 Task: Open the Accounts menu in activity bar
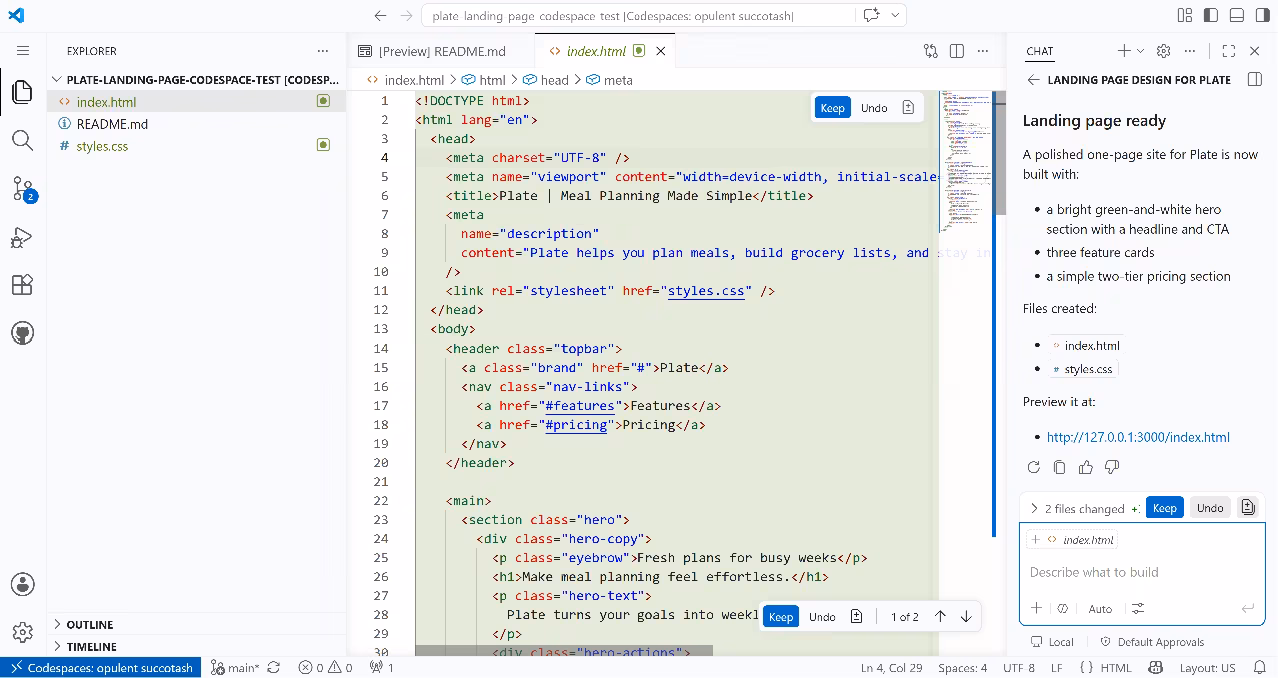tap(22, 585)
